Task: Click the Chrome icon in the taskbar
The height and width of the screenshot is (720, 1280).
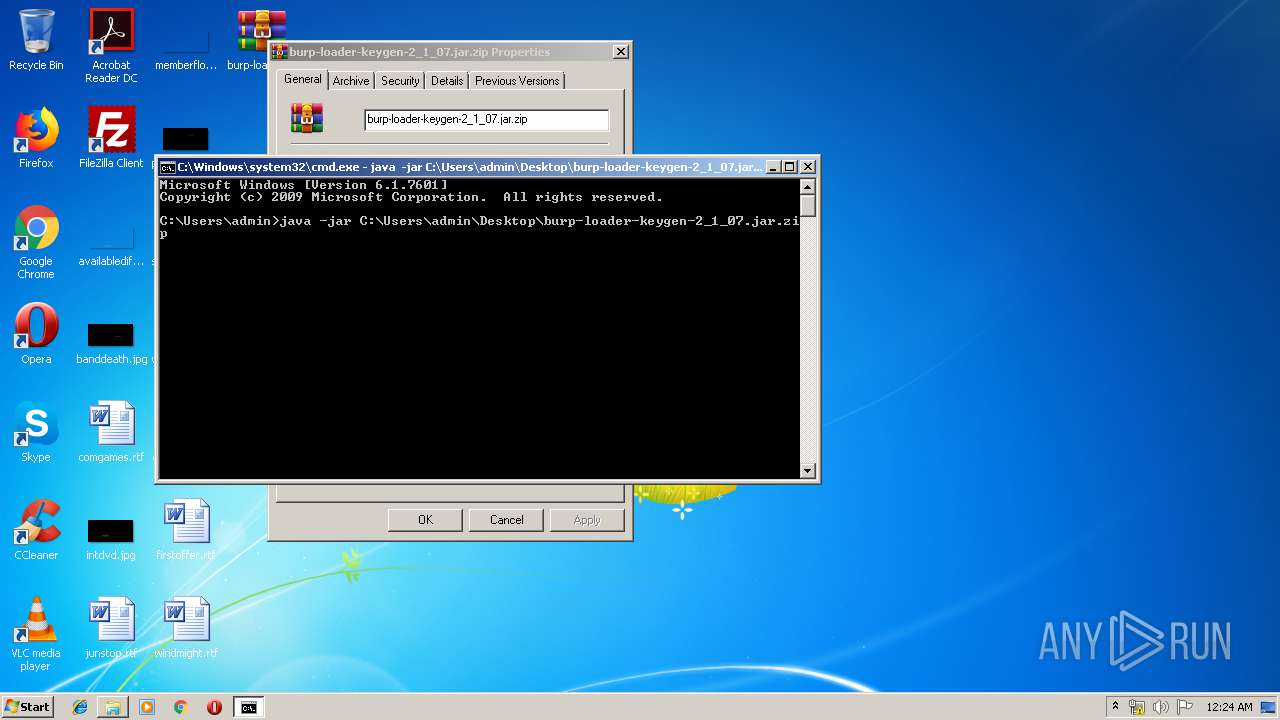Action: 181,707
